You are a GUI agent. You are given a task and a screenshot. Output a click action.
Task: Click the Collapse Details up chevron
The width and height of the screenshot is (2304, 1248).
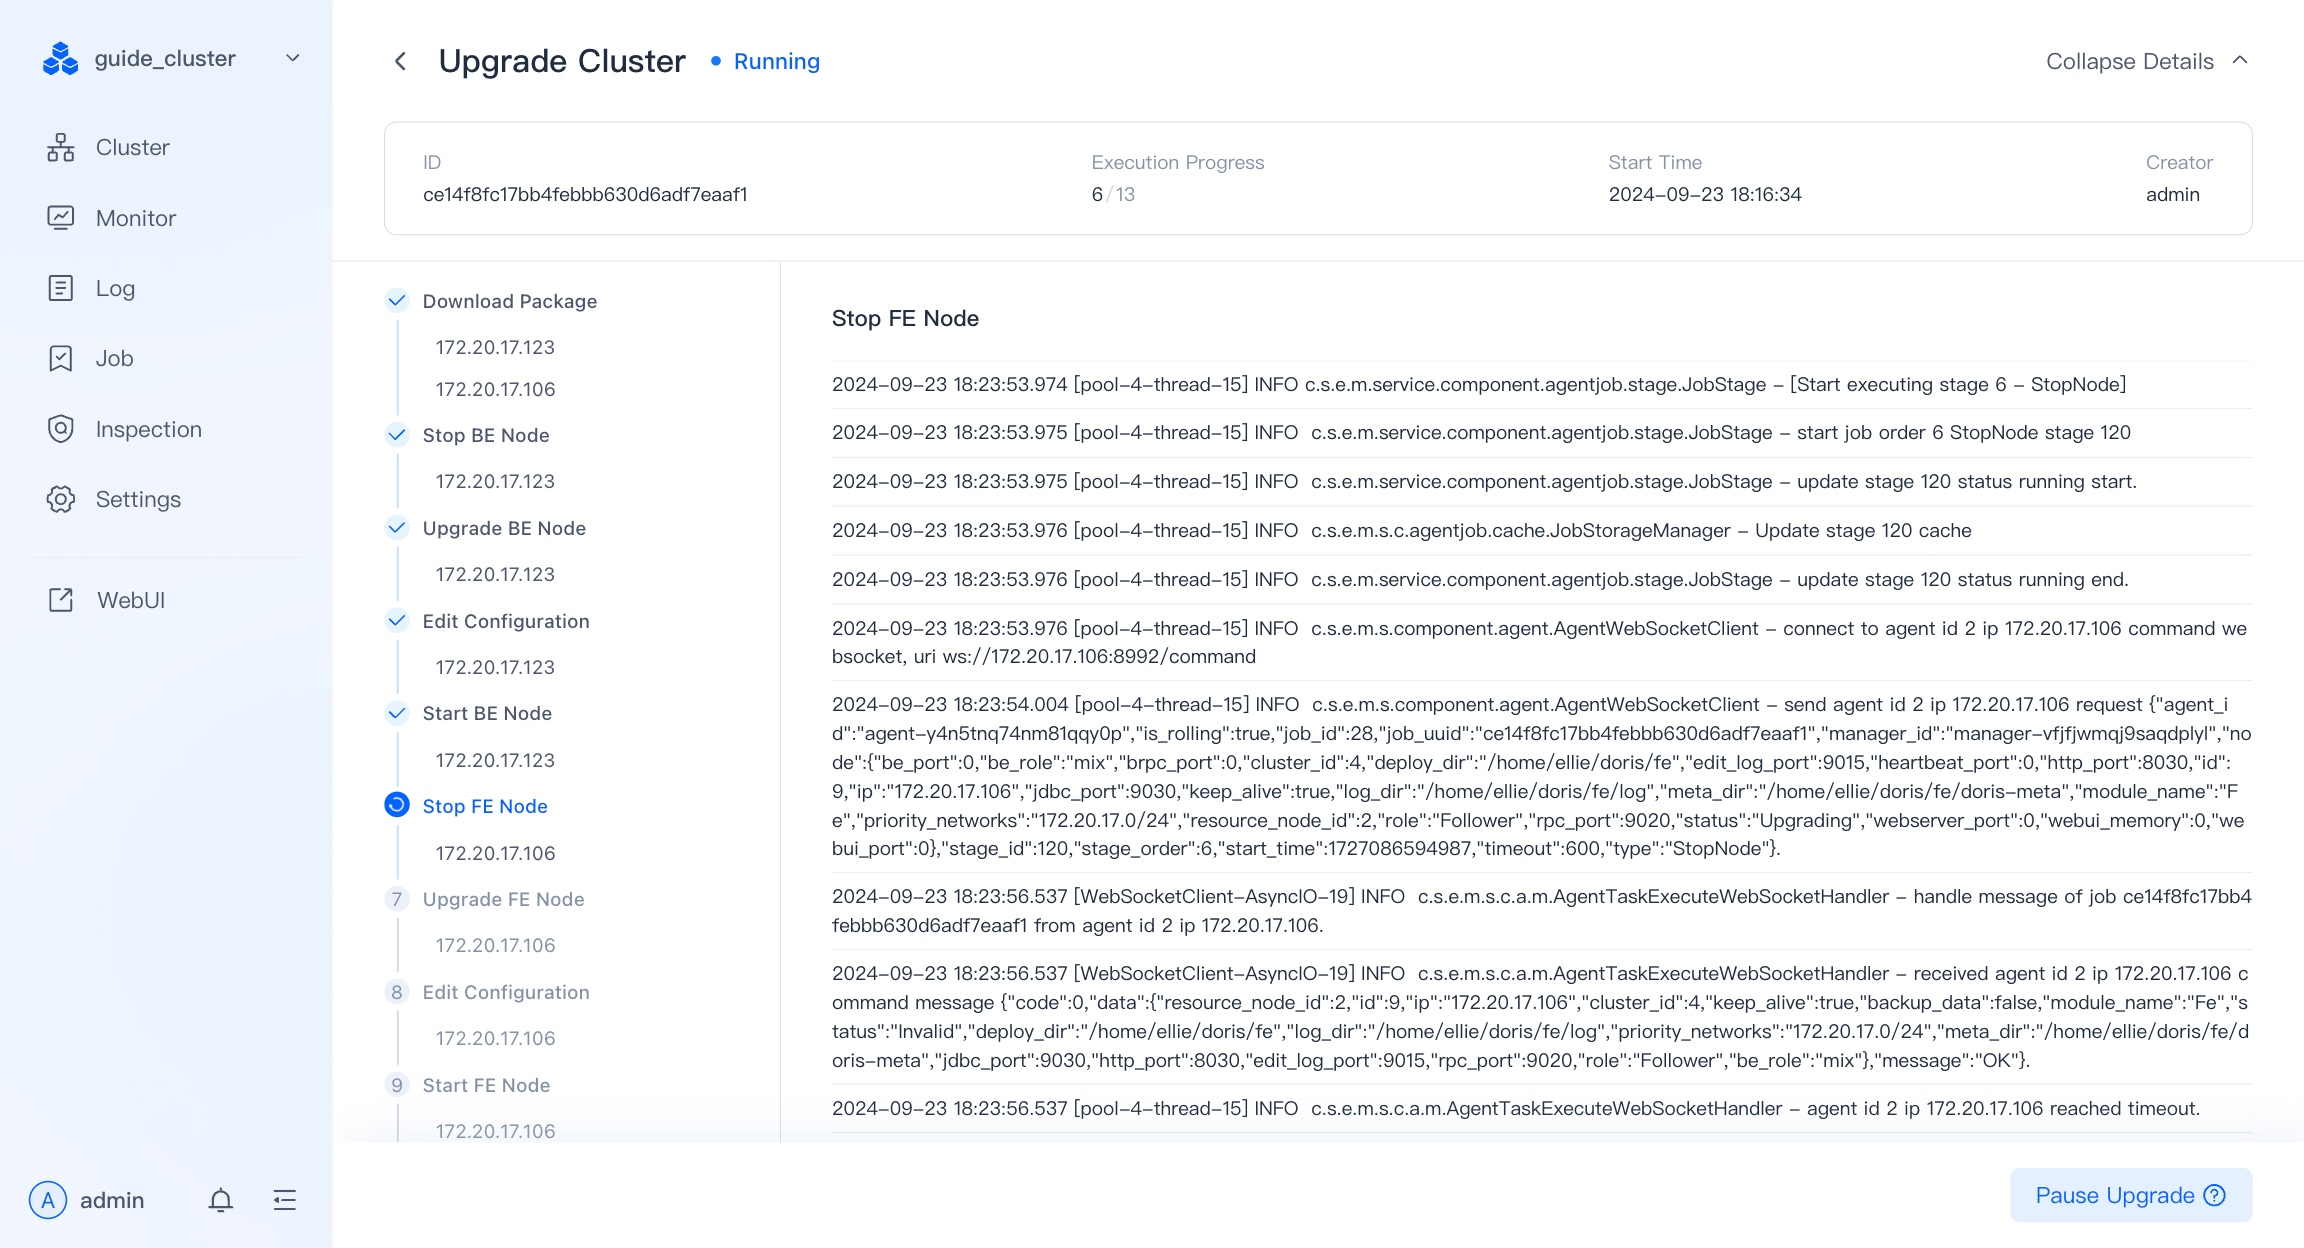coord(2240,60)
